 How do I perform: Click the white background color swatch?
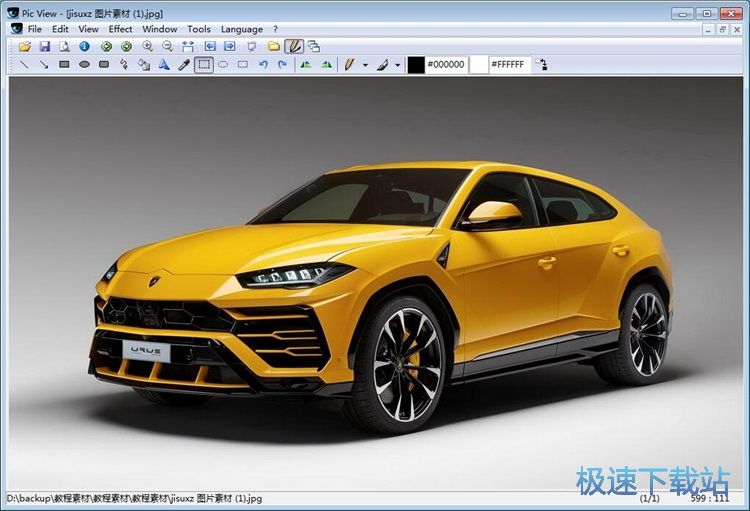[x=479, y=64]
